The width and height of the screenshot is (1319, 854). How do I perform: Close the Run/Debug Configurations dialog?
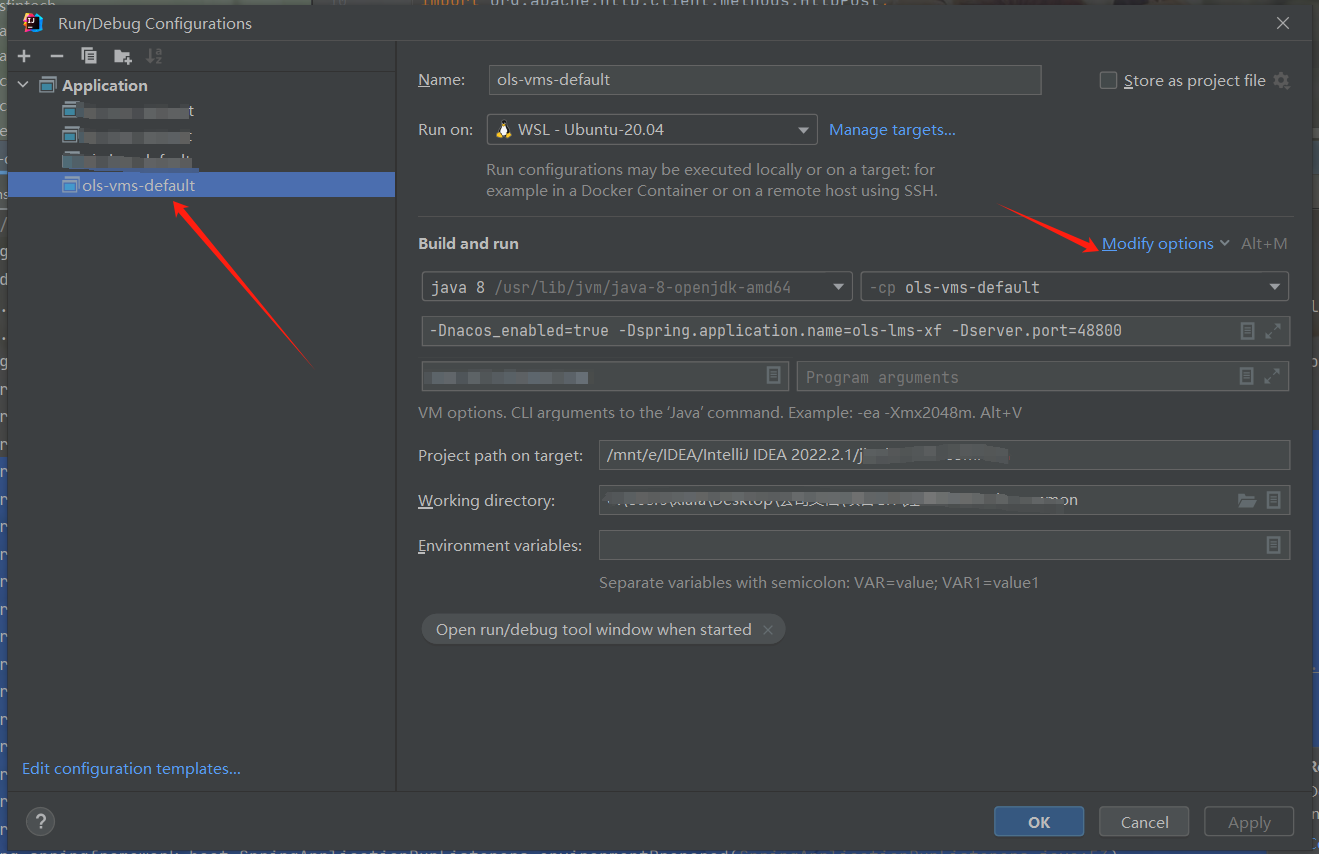(1283, 23)
